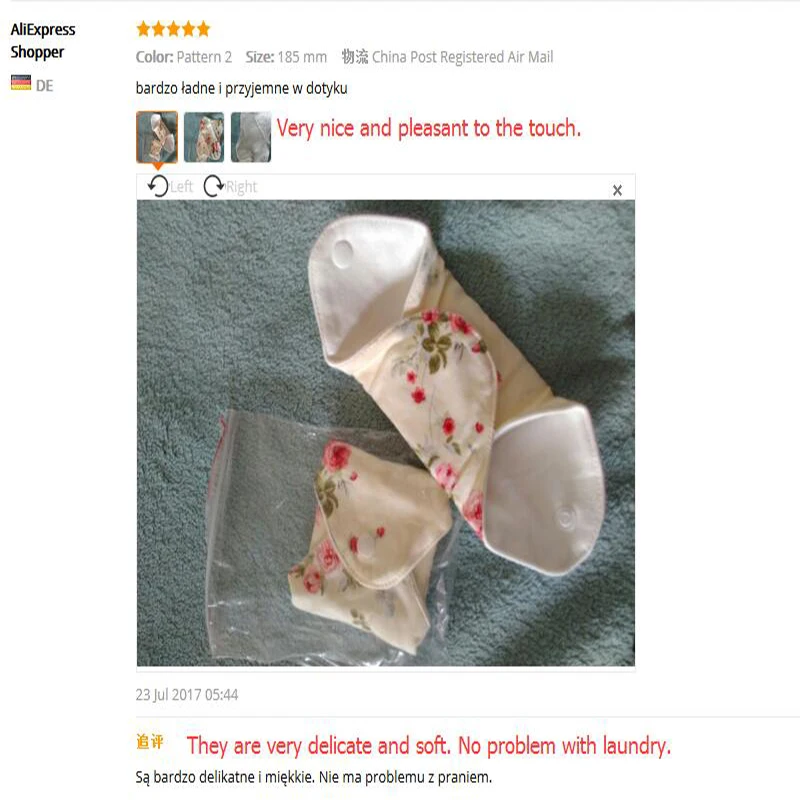Click the Left rotate label

pos(182,187)
